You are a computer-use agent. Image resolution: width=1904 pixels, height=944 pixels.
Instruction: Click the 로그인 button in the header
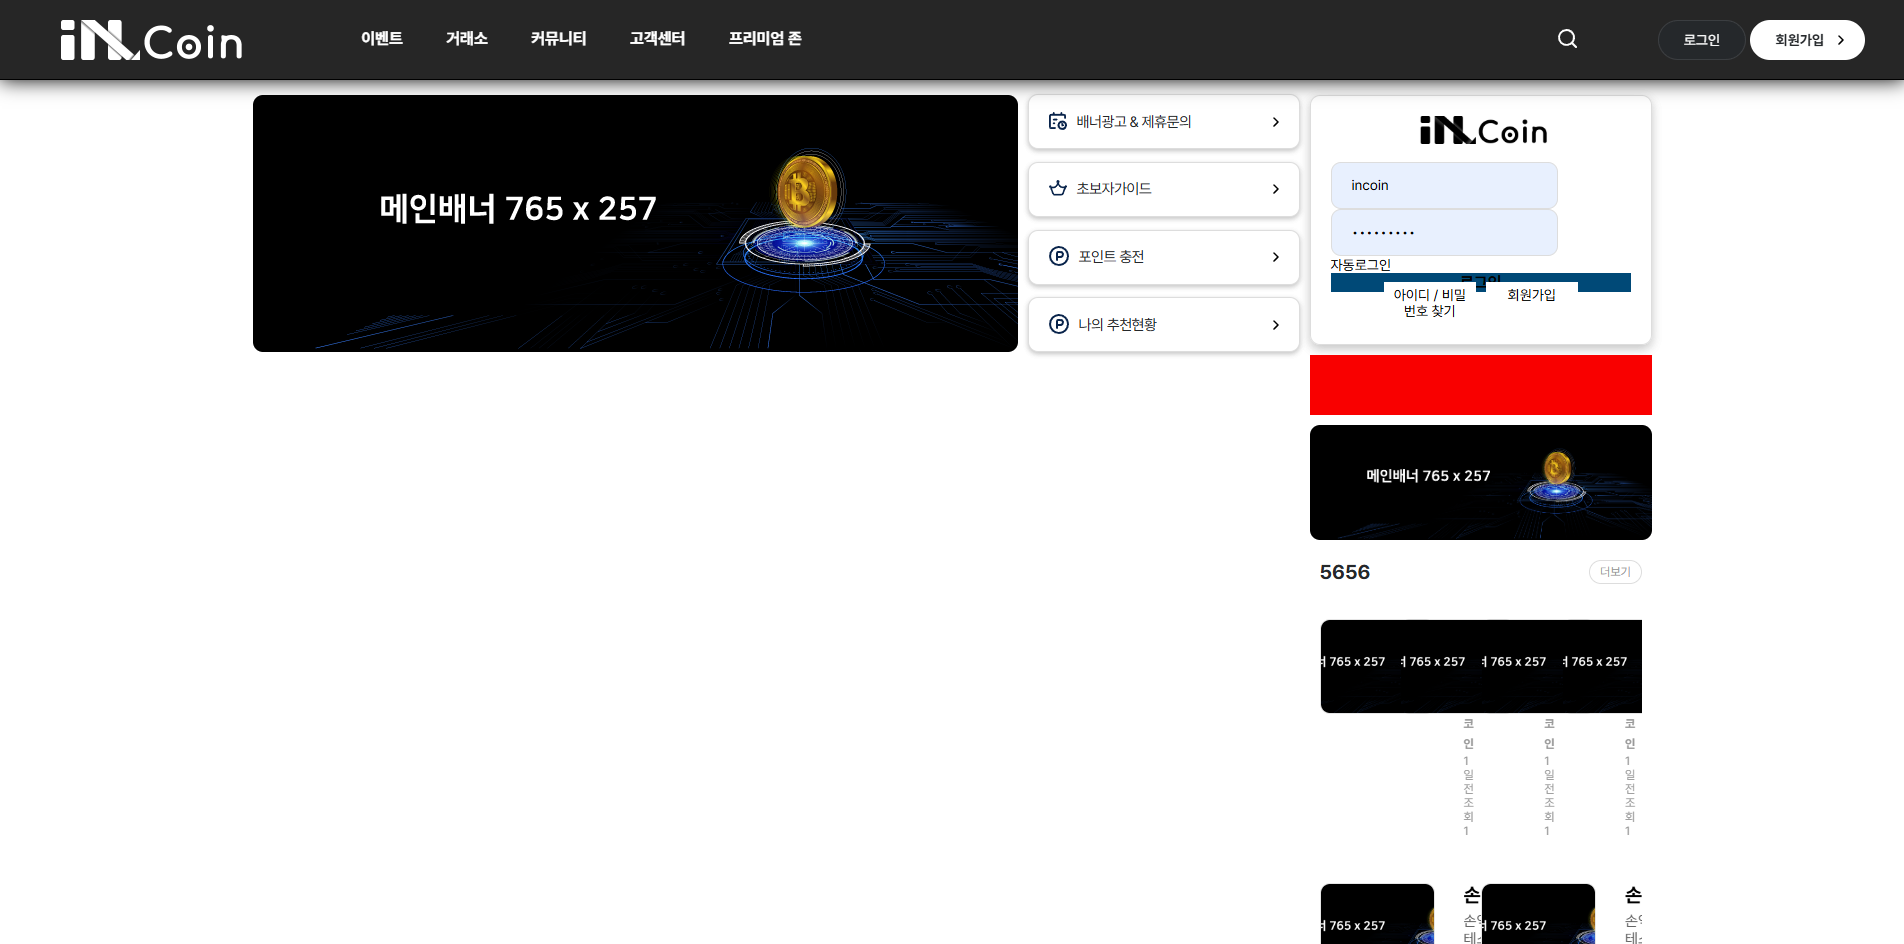coord(1701,40)
